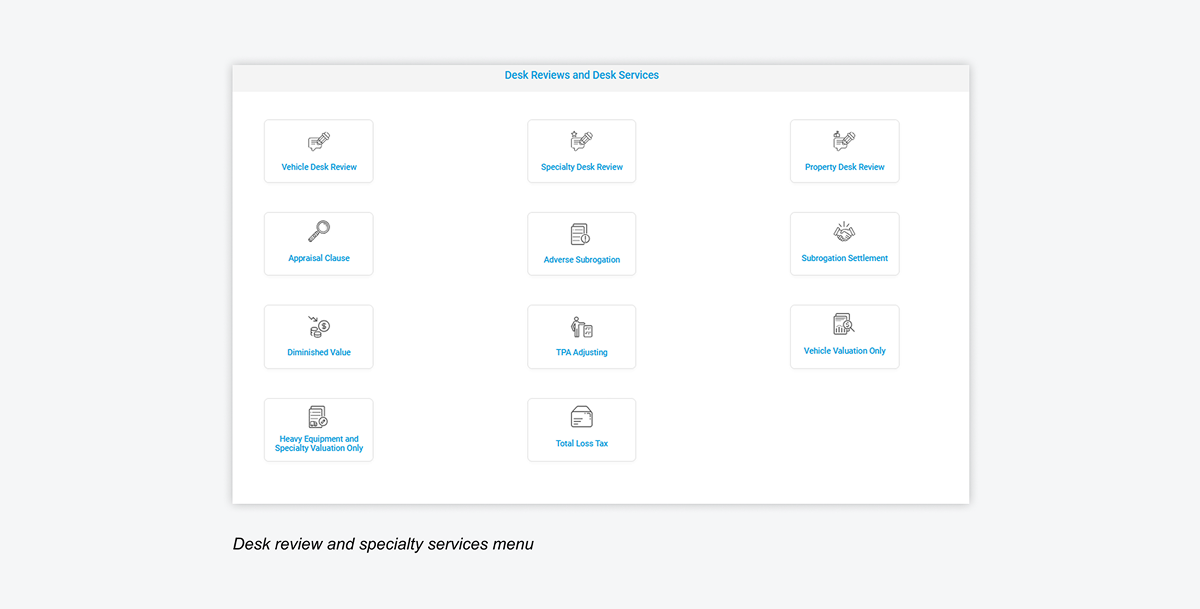This screenshot has width=1200, height=609.
Task: Select the Specialty Desk Review label
Action: pyautogui.click(x=581, y=167)
